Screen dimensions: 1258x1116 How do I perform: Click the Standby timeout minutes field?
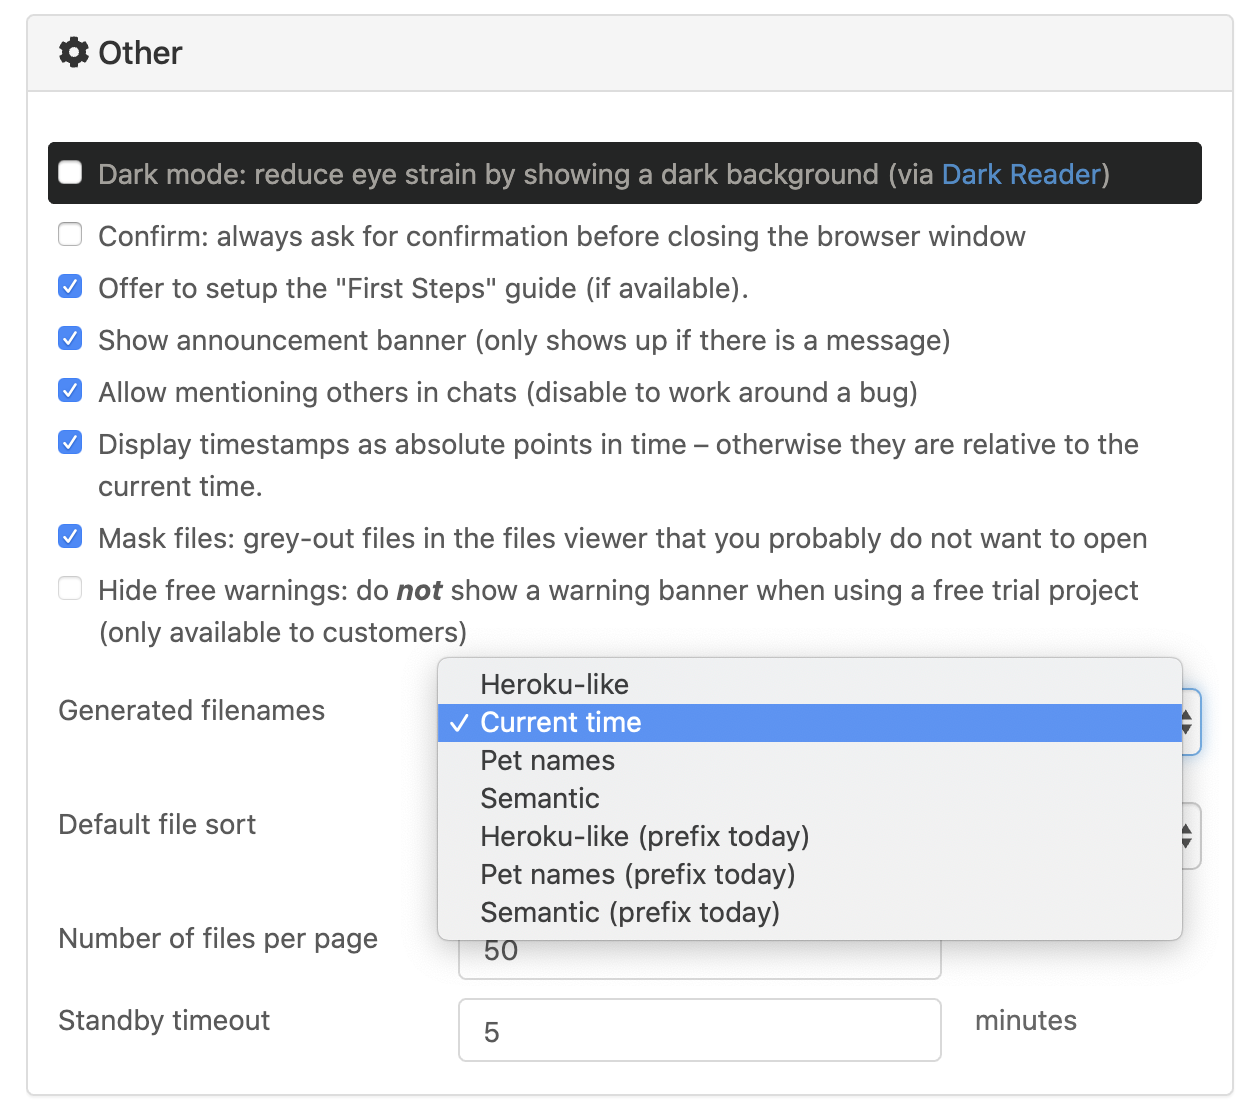tap(699, 1031)
